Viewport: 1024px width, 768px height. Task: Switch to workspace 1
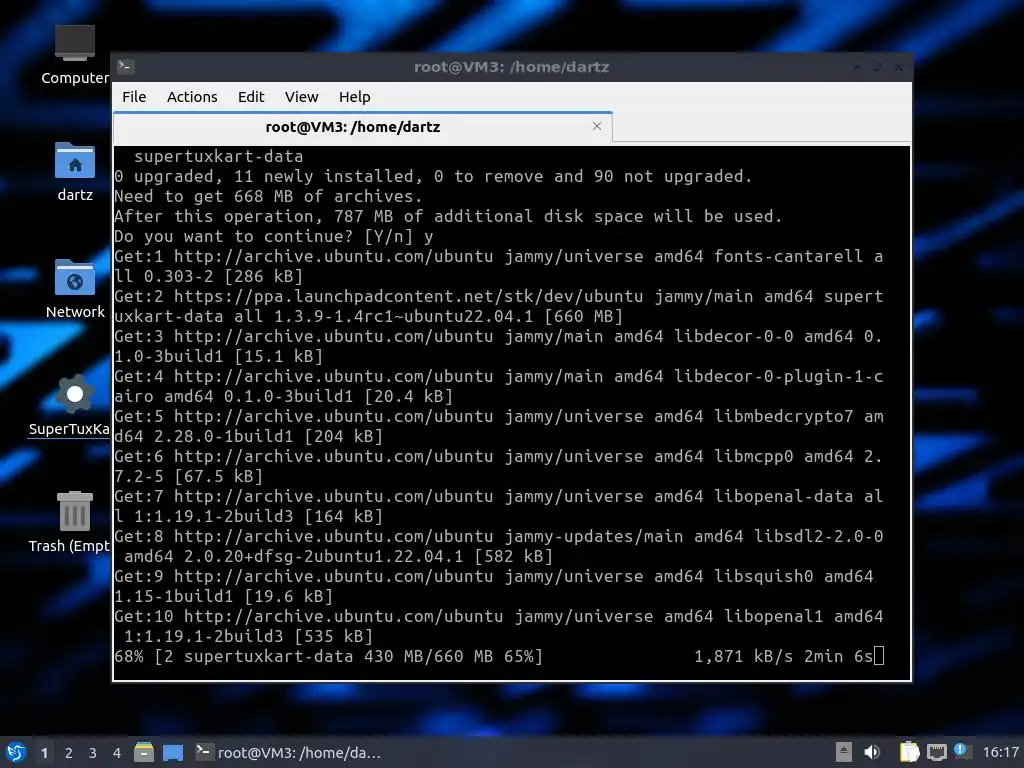tap(44, 753)
